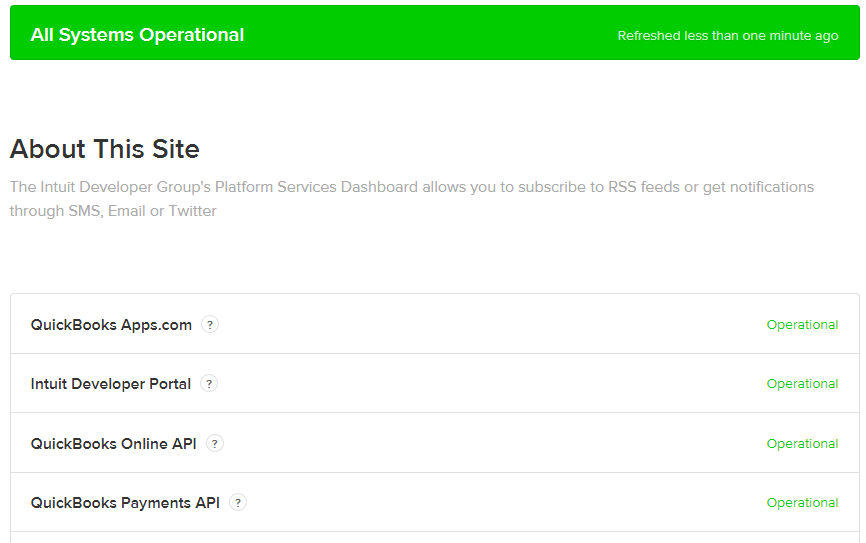Image resolution: width=866 pixels, height=543 pixels.
Task: Click Platform Services Dashboard in the description
Action: (x=316, y=187)
